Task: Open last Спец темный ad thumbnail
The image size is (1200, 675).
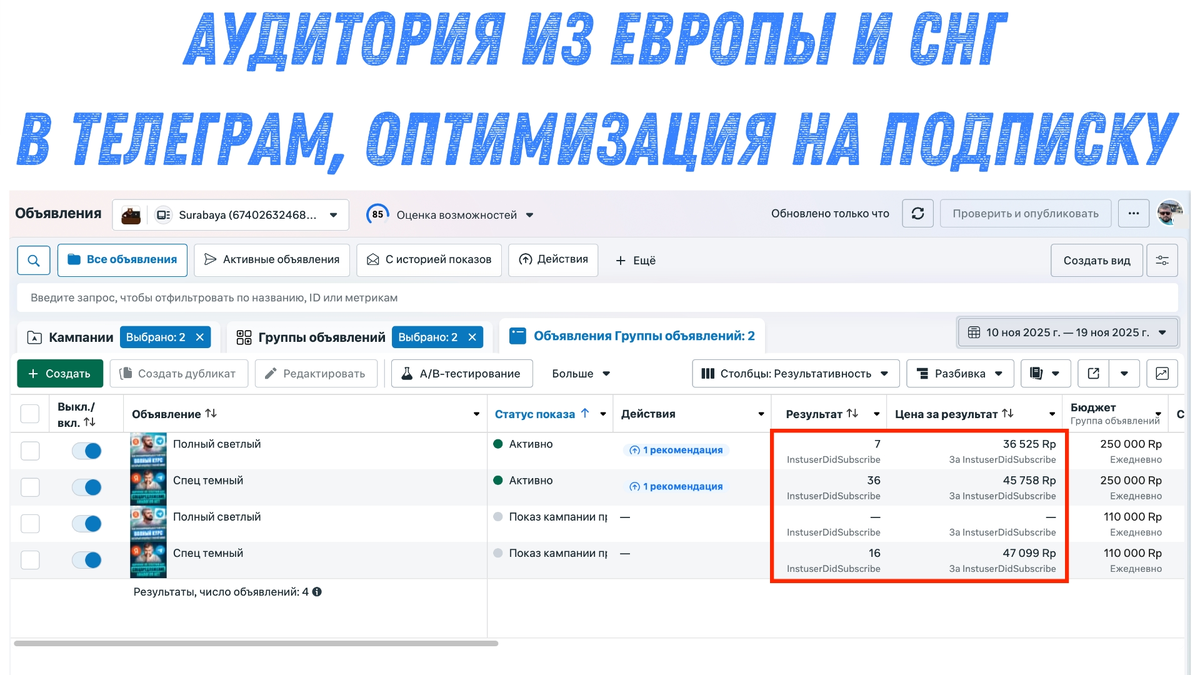Action: pyautogui.click(x=148, y=560)
